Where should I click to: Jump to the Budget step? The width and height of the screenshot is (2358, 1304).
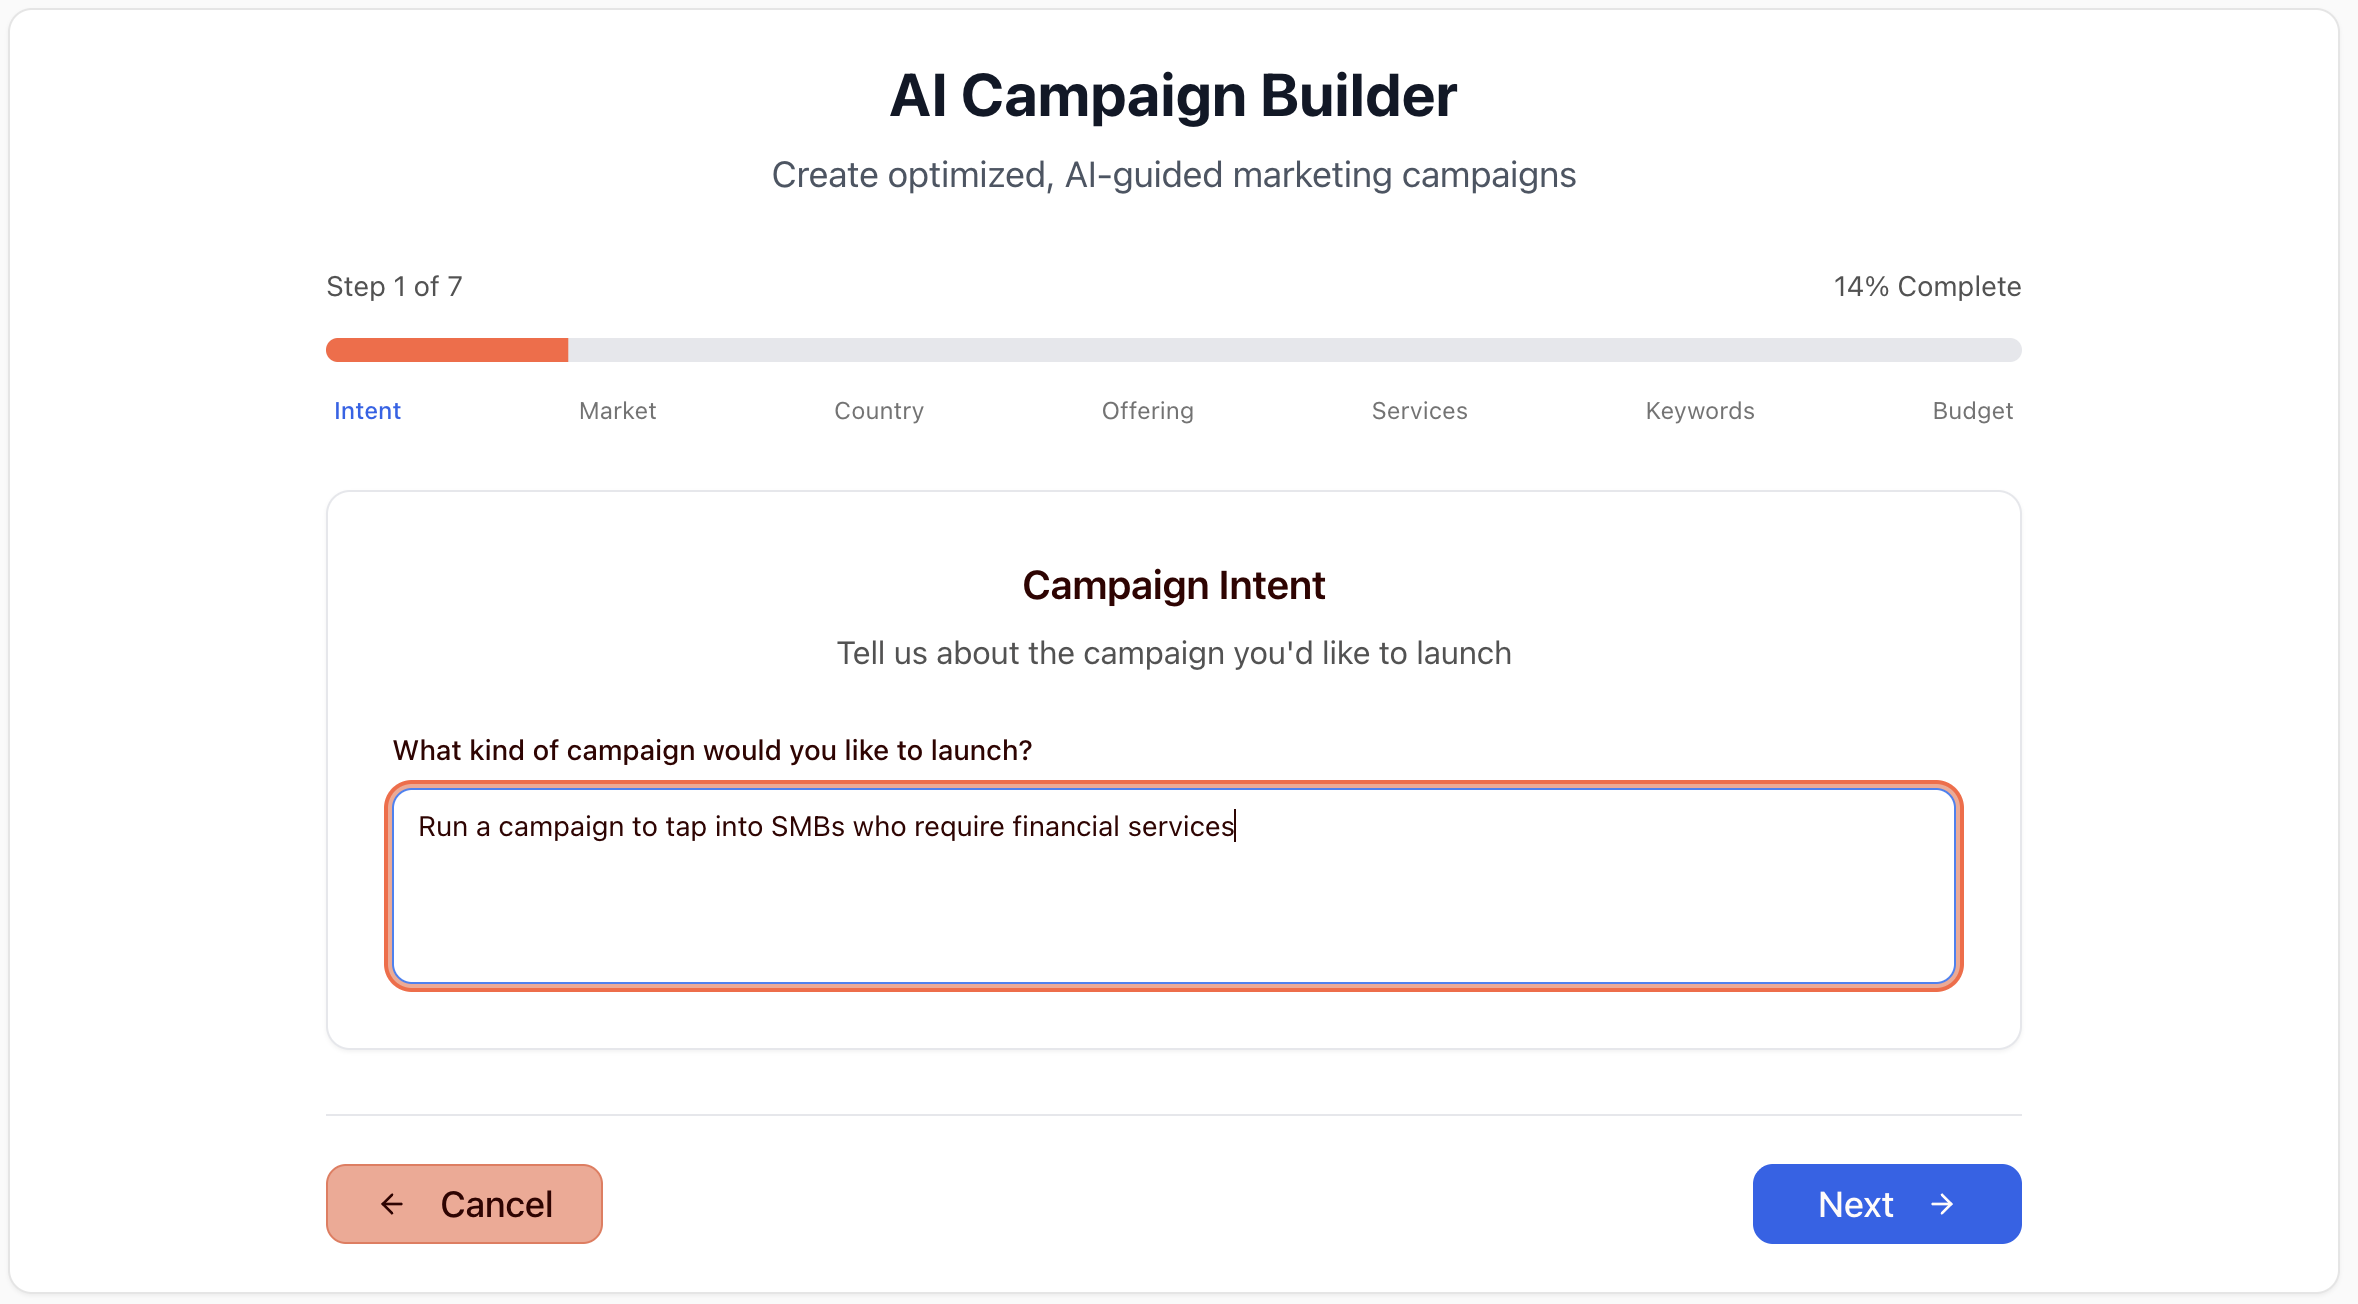pyautogui.click(x=1972, y=411)
